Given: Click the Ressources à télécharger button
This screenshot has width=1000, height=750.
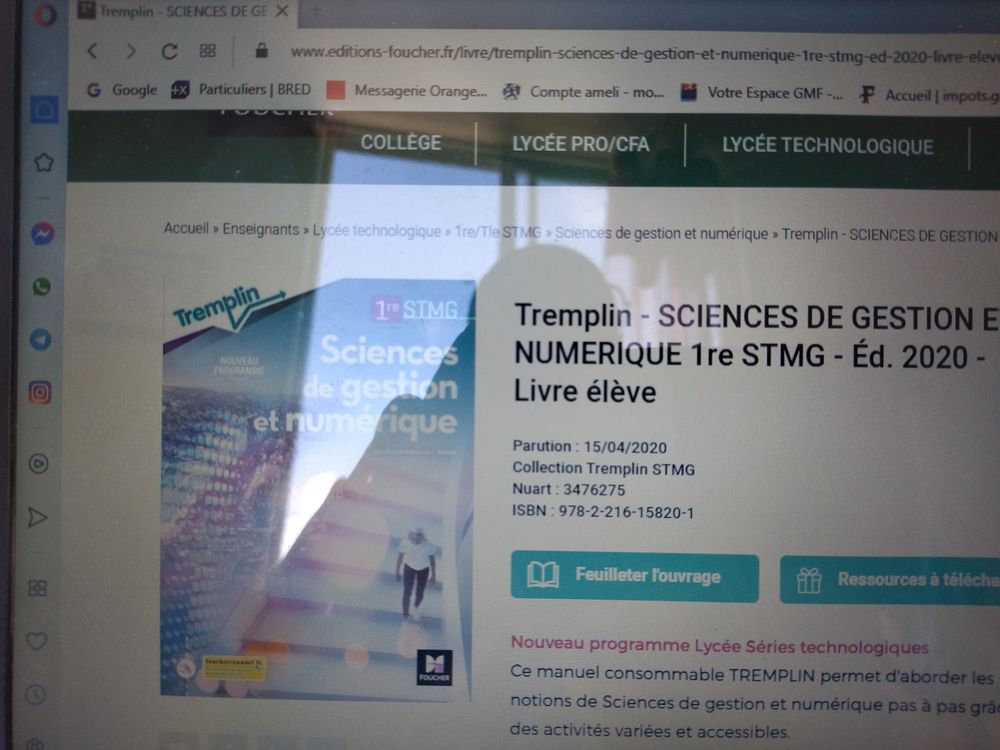Looking at the screenshot, I should tap(890, 580).
